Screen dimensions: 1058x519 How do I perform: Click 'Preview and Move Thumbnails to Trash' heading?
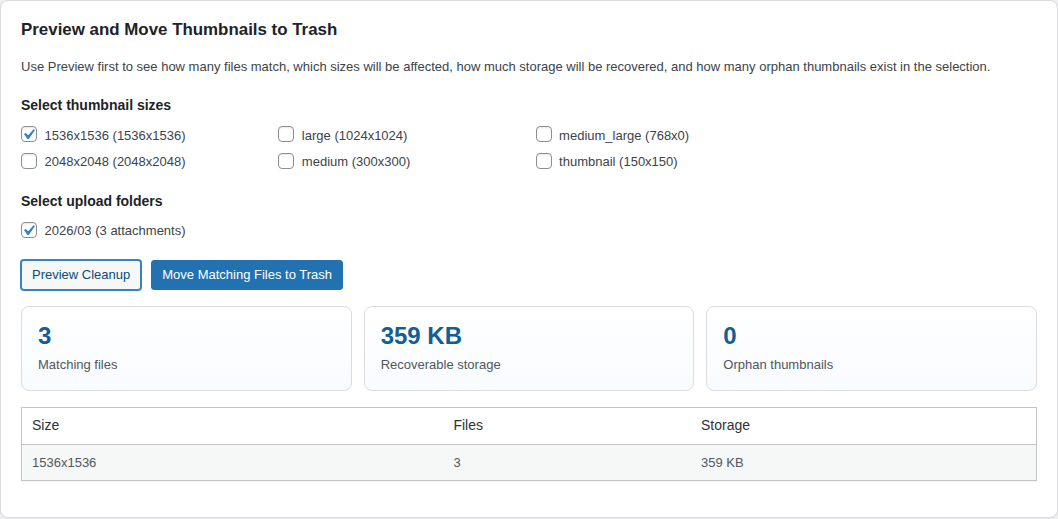click(179, 30)
